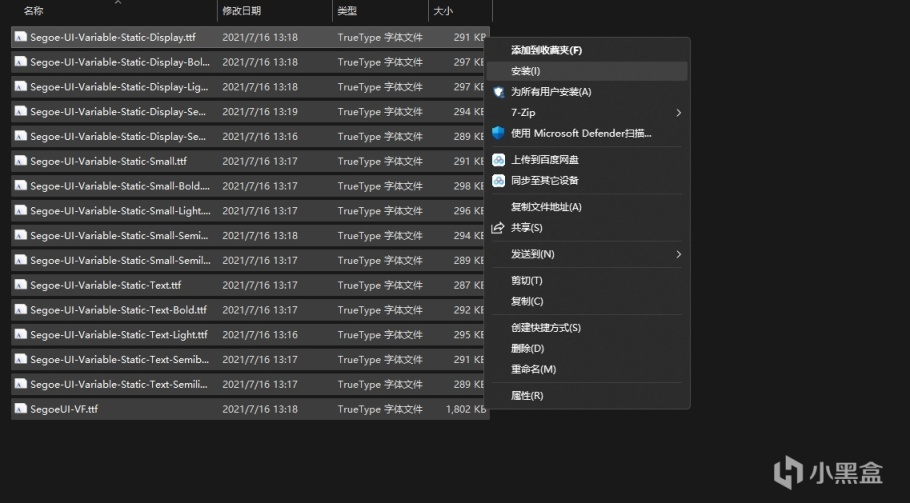Expand the 7-Zip submenu arrow
This screenshot has height=503, width=910.
point(678,113)
